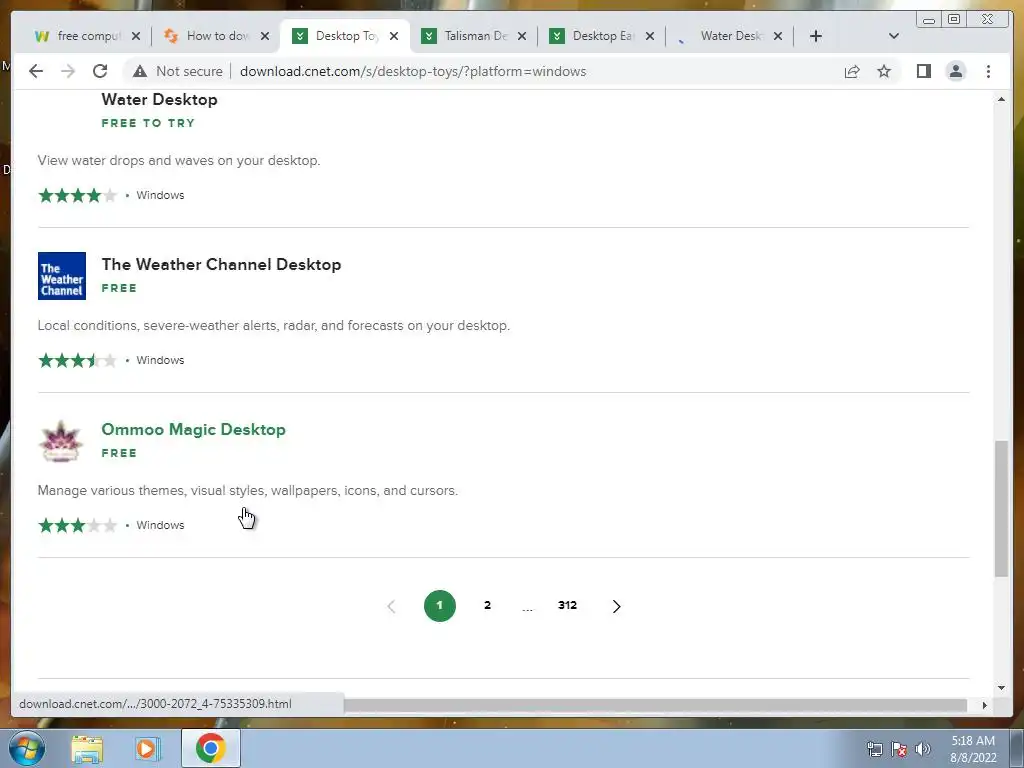Click the Water Desktop four-star rating
Screen dimensions: 1024x768
(77, 195)
